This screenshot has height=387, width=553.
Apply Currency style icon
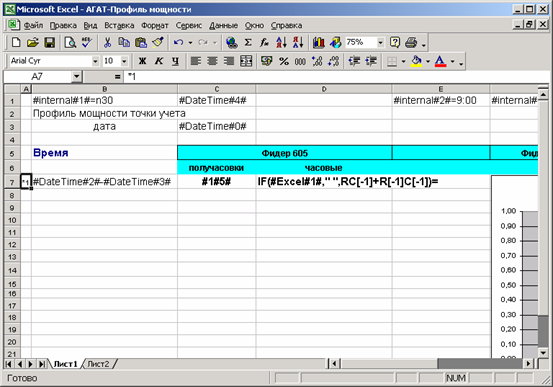pos(267,61)
